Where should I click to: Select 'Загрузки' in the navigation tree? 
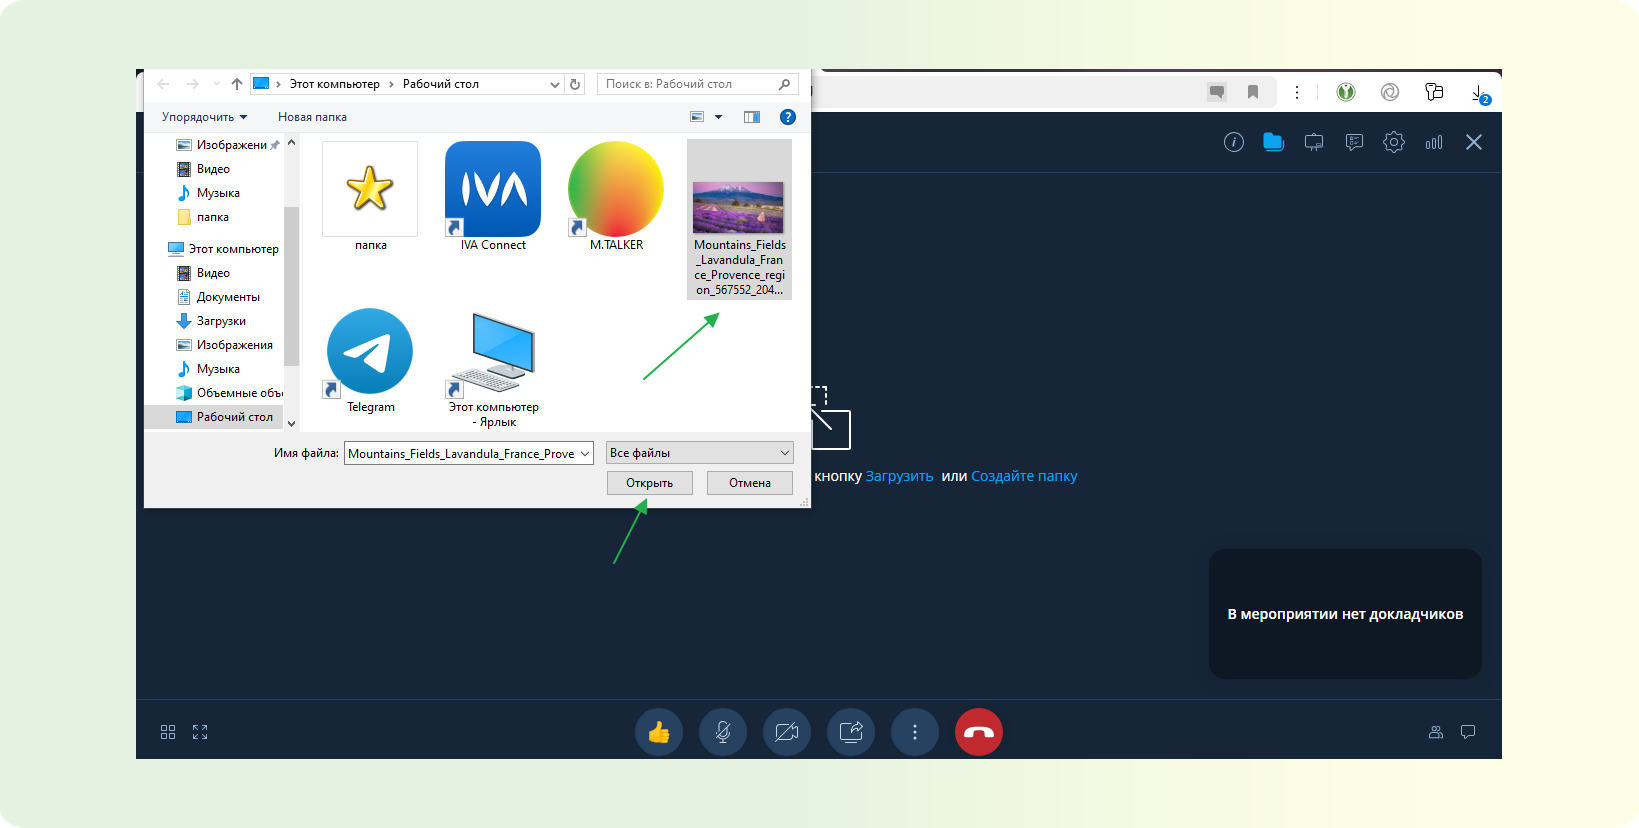[221, 321]
